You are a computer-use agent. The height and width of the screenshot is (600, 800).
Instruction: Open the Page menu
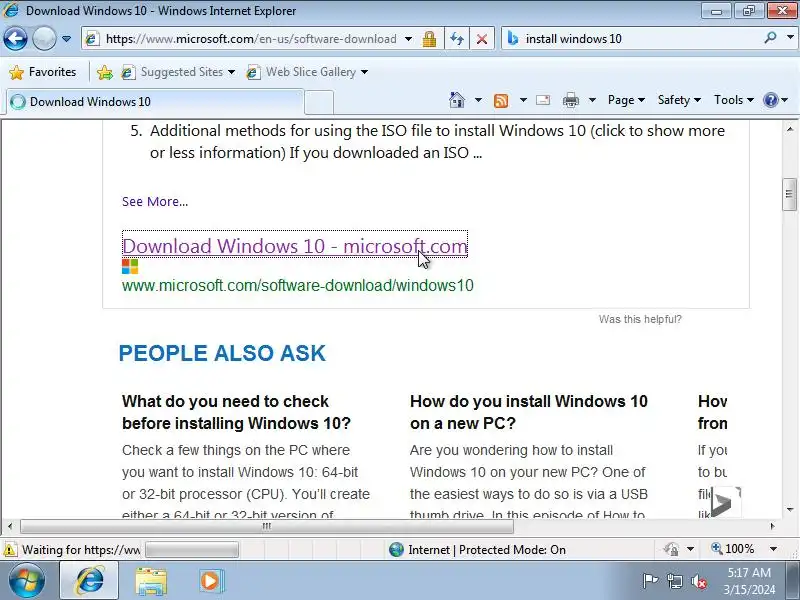point(626,100)
